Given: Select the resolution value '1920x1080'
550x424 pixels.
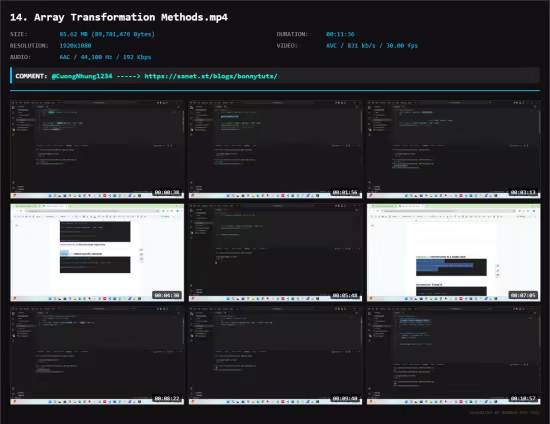Looking at the screenshot, I should tap(75, 46).
